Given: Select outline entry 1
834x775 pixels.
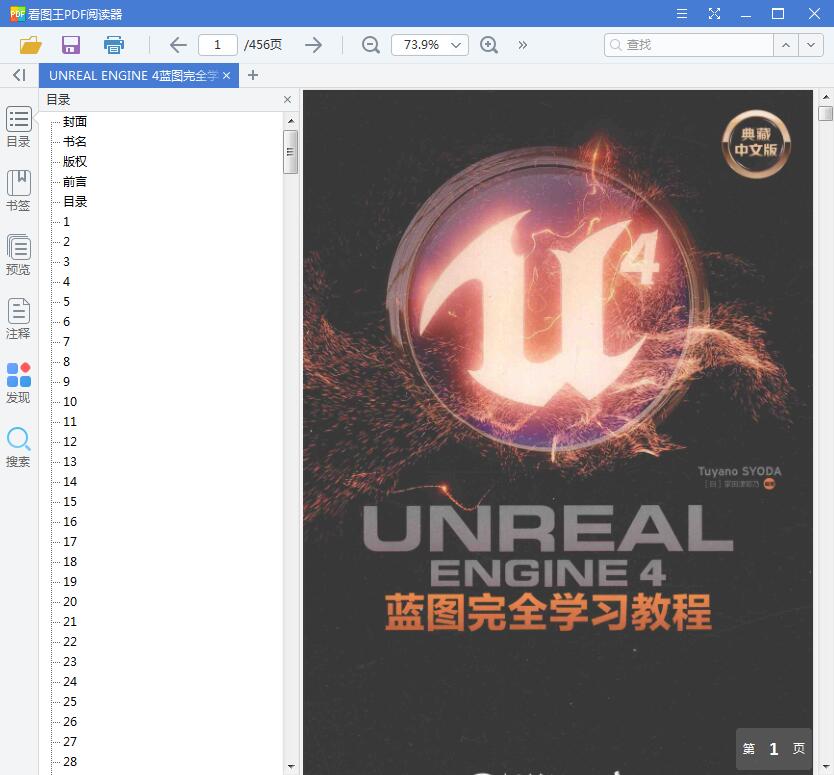Looking at the screenshot, I should 66,222.
